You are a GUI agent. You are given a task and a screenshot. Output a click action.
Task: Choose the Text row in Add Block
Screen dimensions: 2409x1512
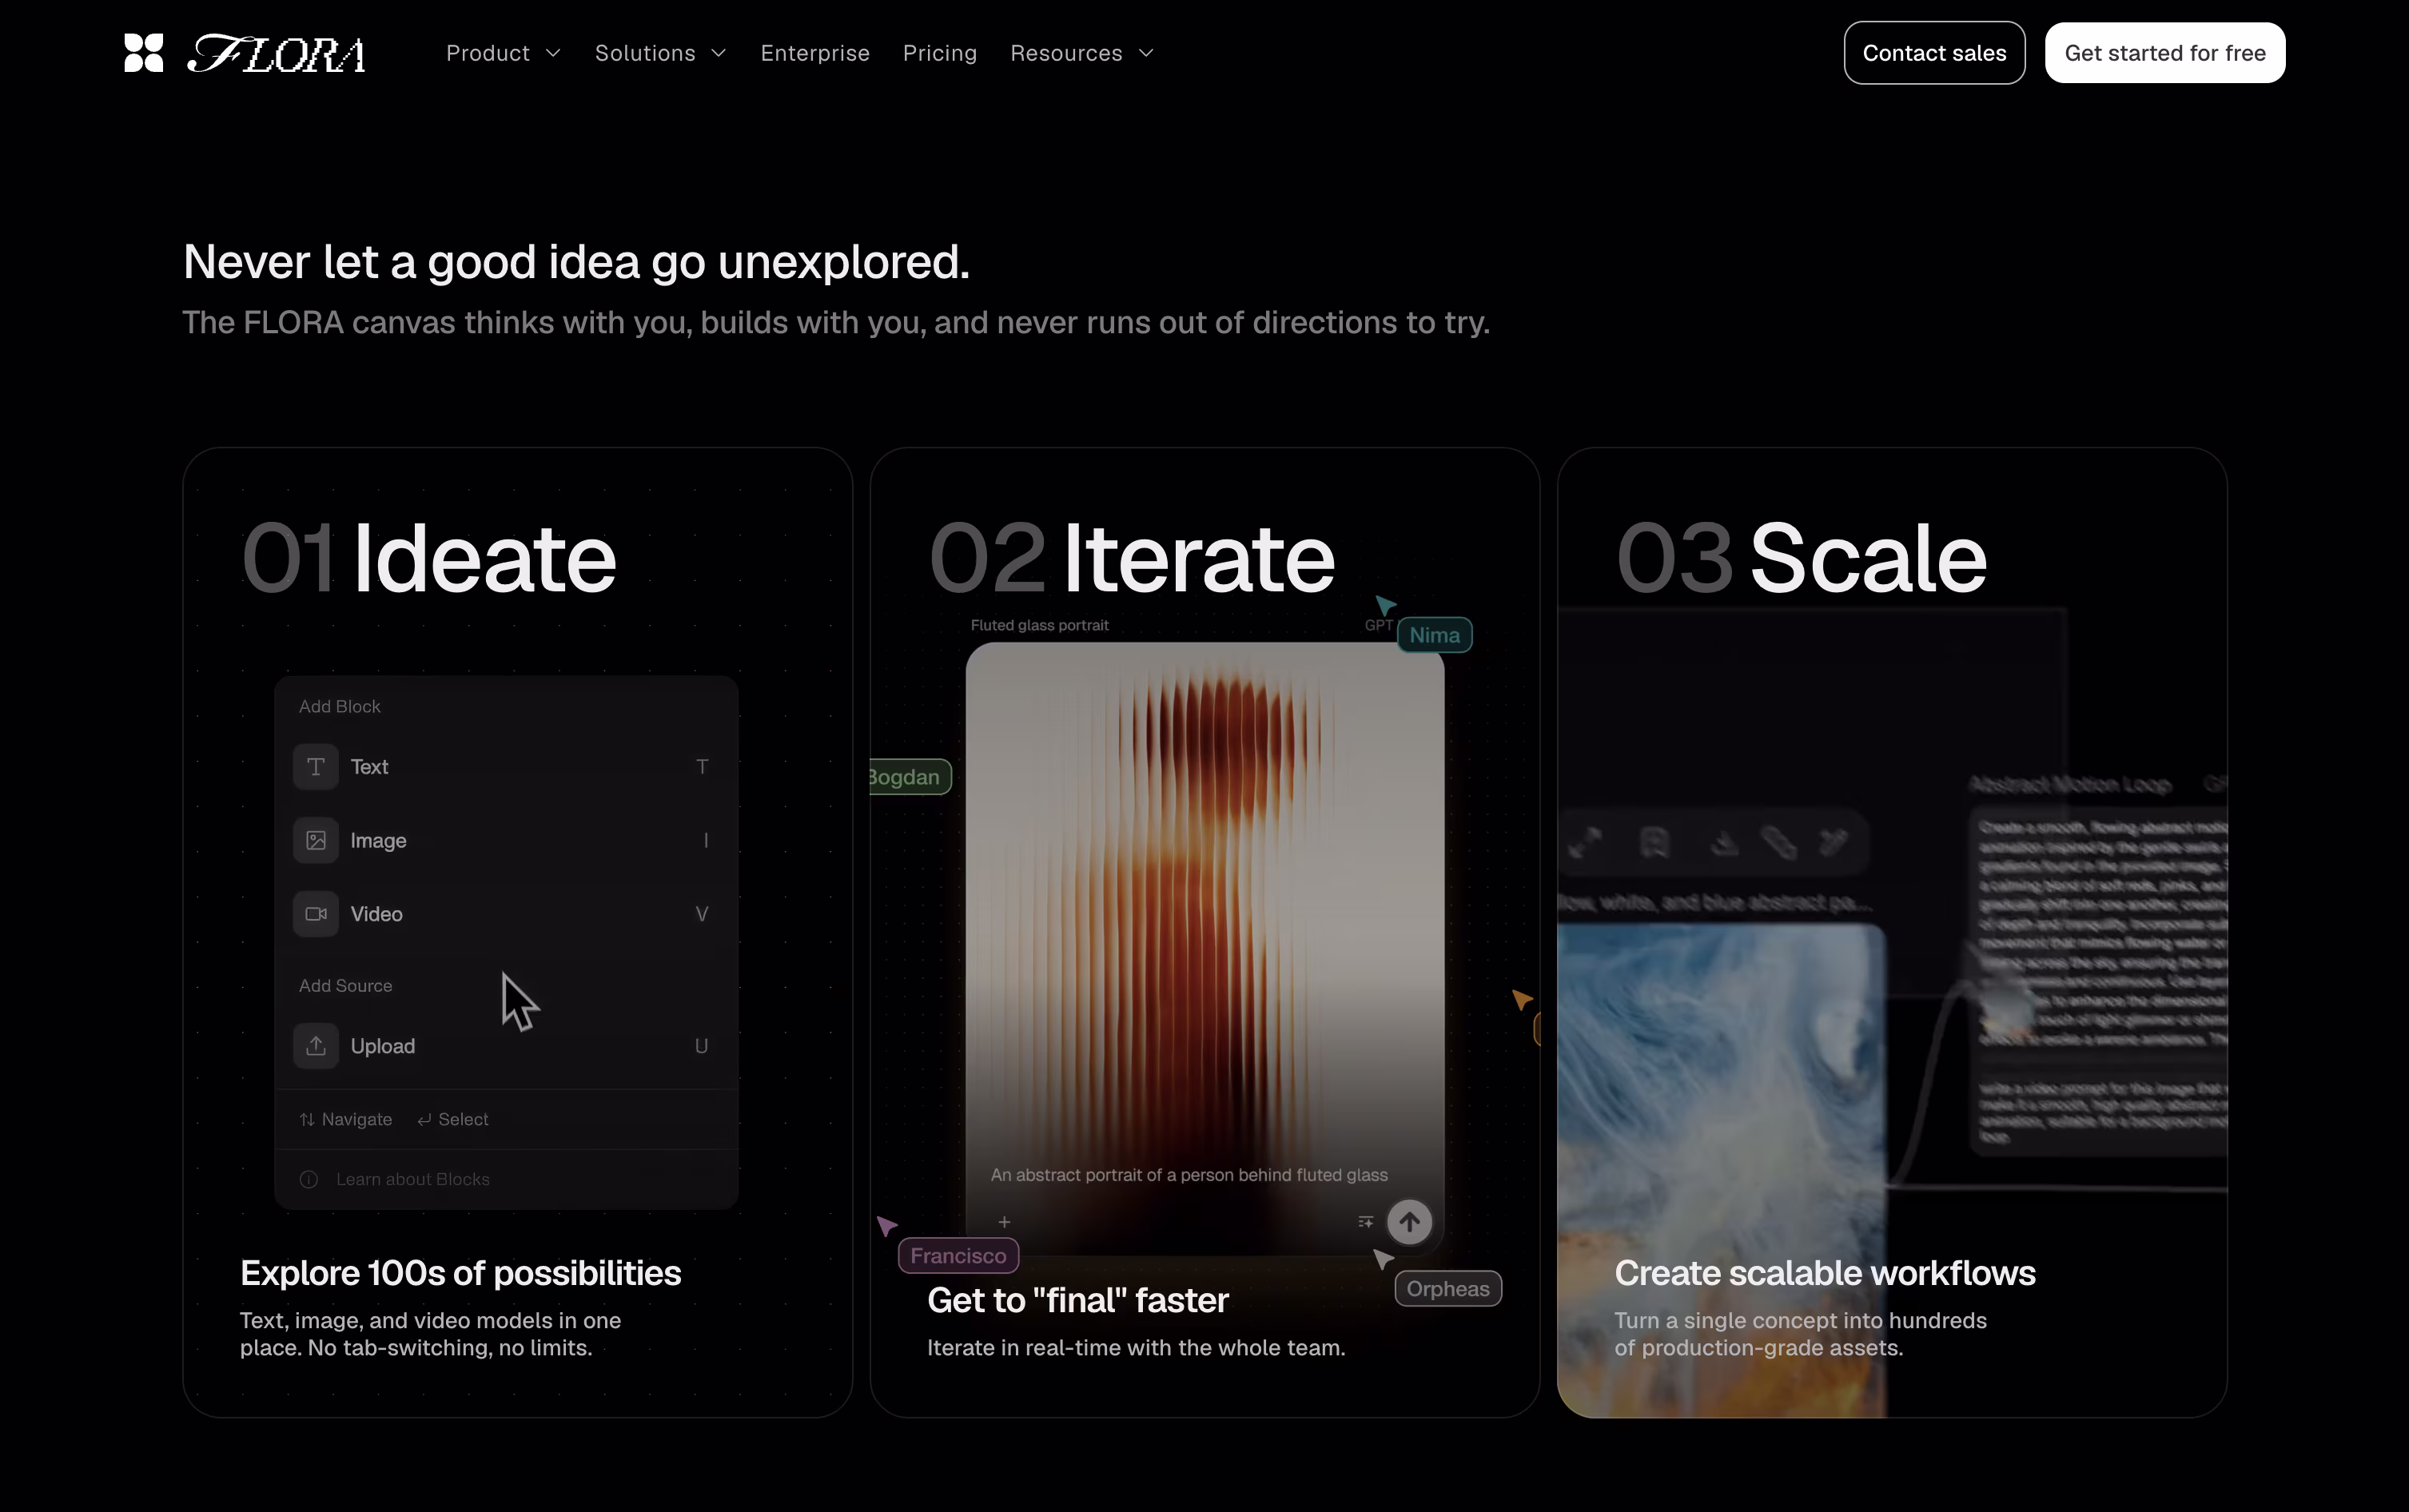click(506, 767)
